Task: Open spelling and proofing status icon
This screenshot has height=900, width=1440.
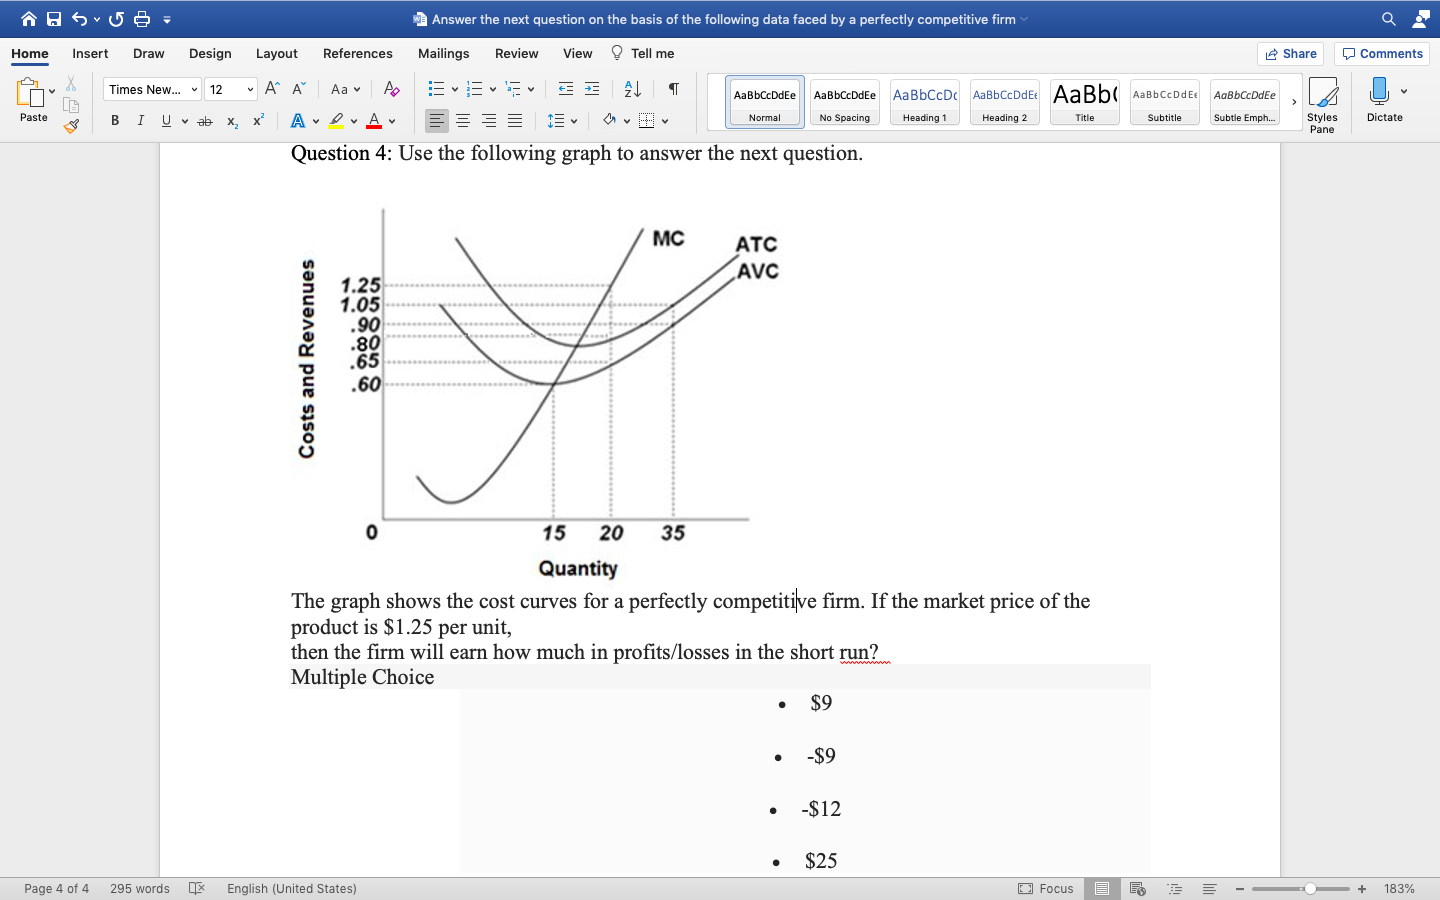Action: pos(197,888)
